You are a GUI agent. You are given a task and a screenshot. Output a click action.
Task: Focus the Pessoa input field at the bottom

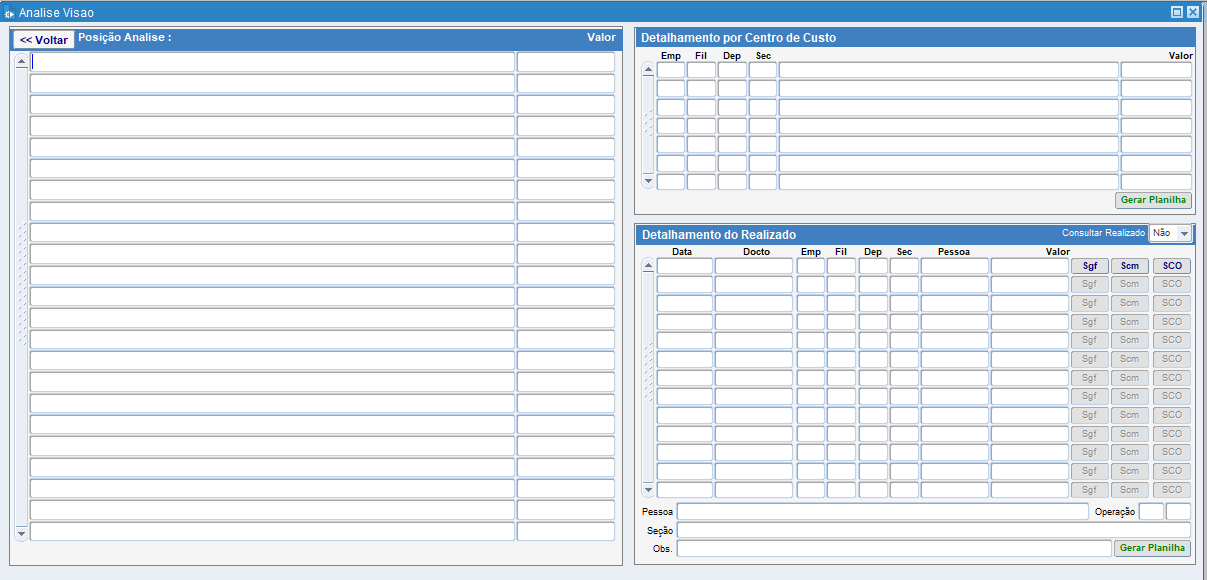click(882, 511)
